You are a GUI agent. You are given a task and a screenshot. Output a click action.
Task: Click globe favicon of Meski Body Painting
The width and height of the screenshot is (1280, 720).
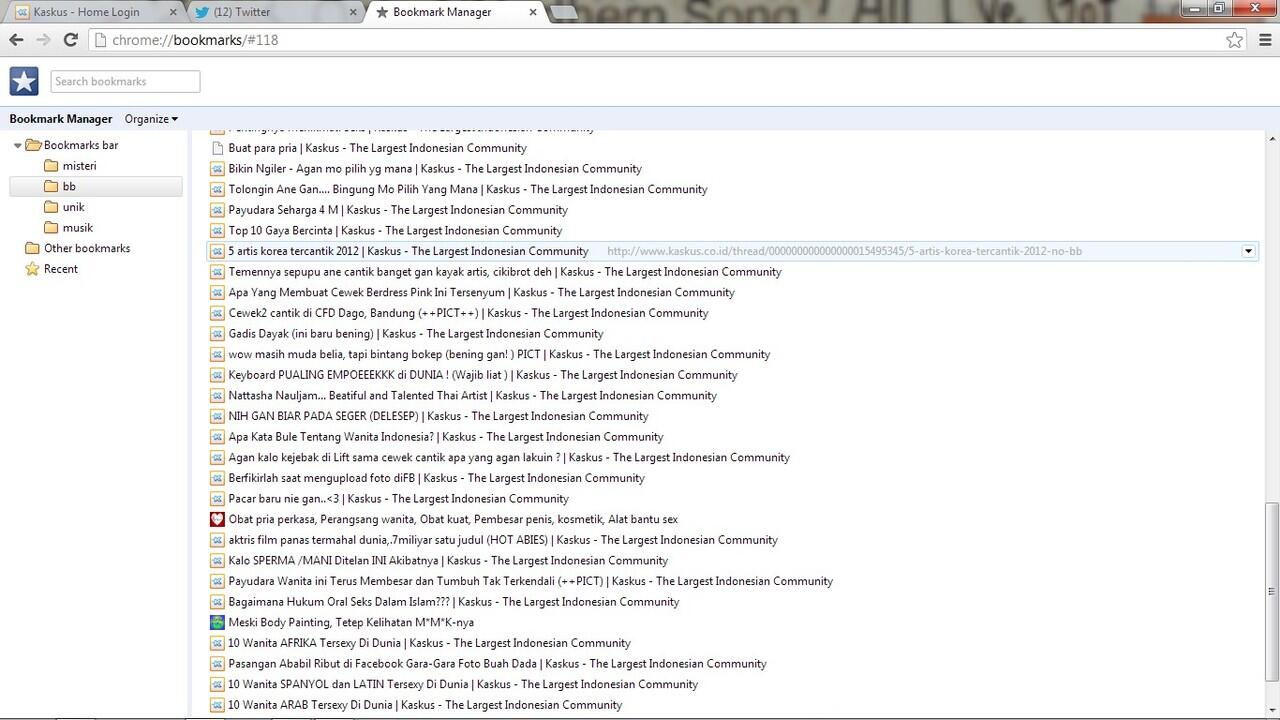click(x=217, y=622)
